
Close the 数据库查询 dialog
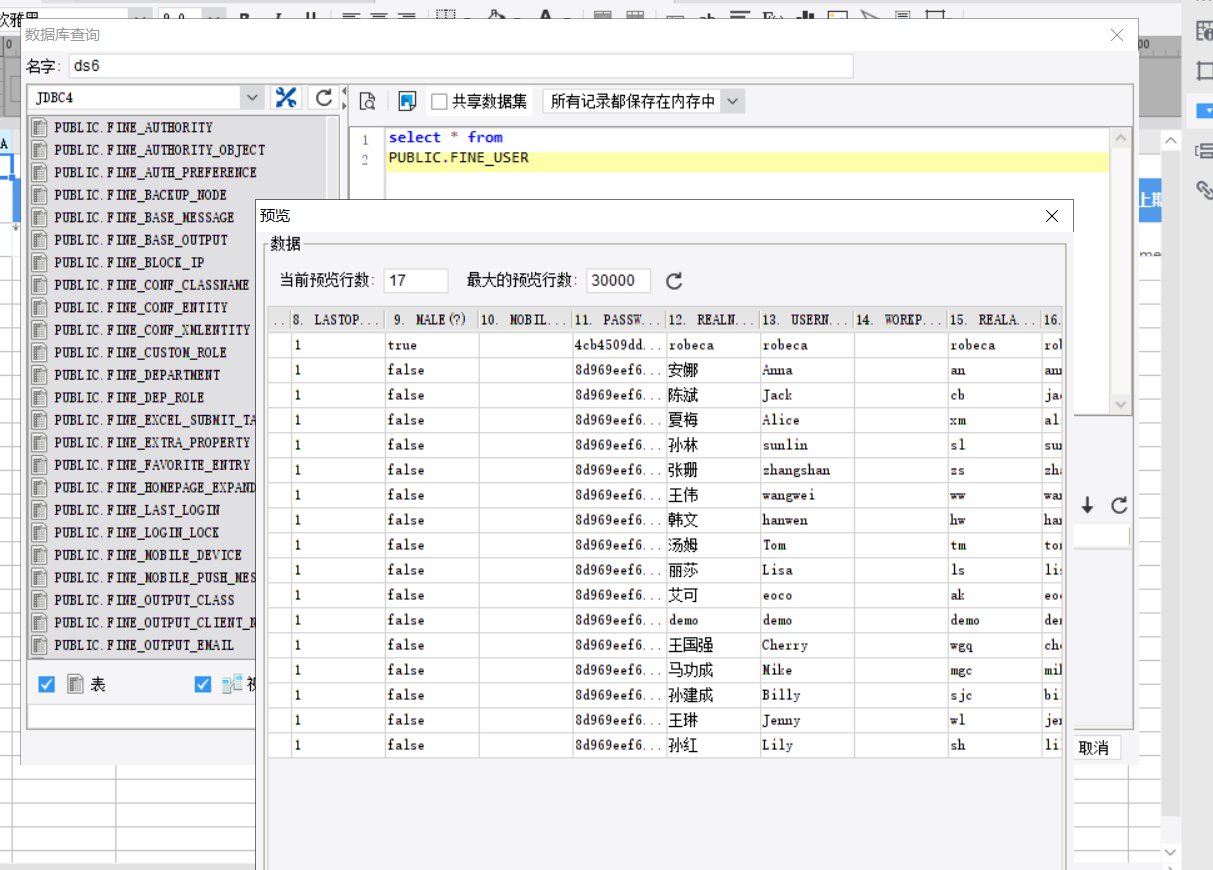click(1118, 35)
